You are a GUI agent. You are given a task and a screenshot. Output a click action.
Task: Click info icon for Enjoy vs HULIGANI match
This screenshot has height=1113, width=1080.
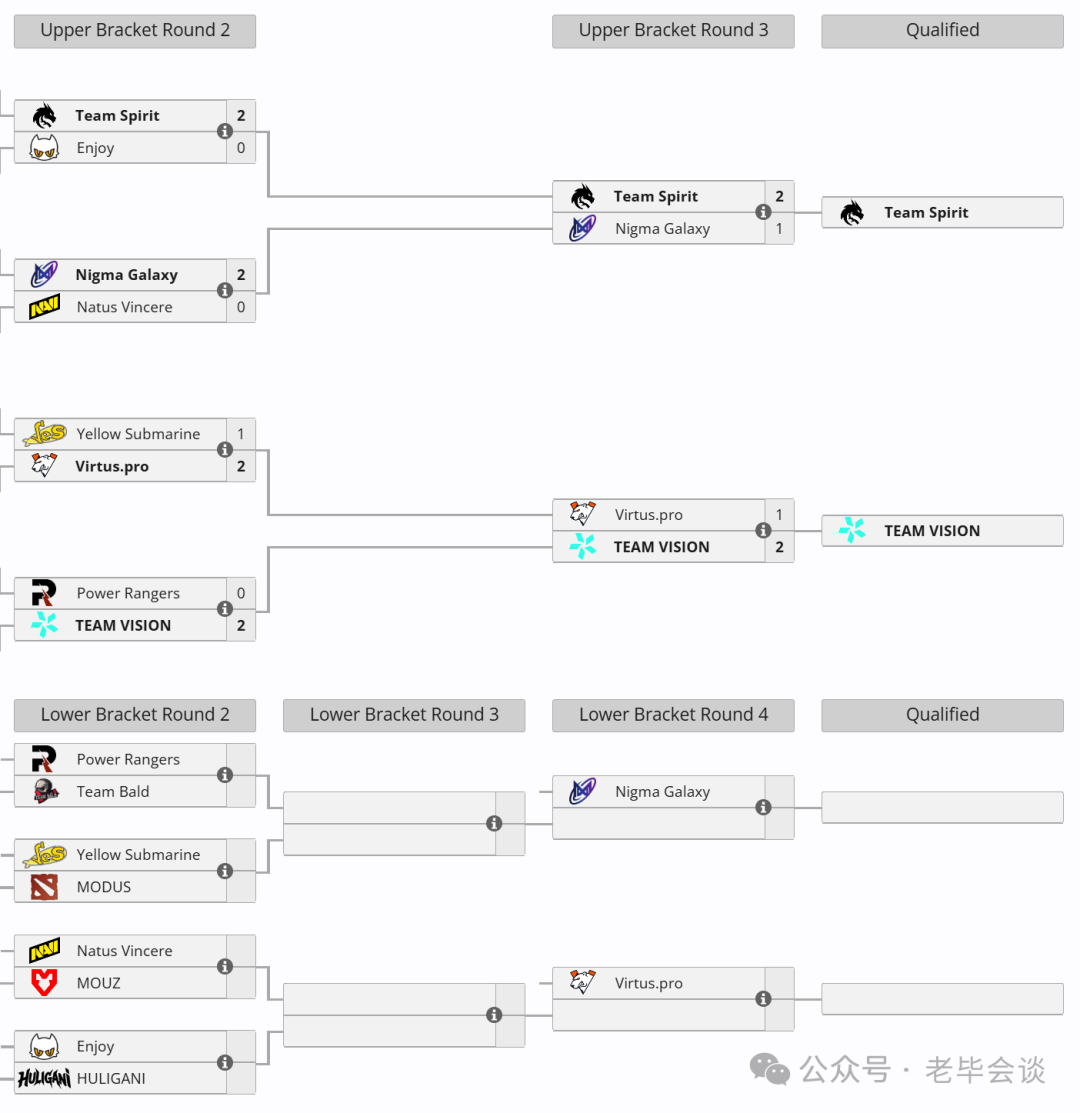click(x=225, y=1062)
